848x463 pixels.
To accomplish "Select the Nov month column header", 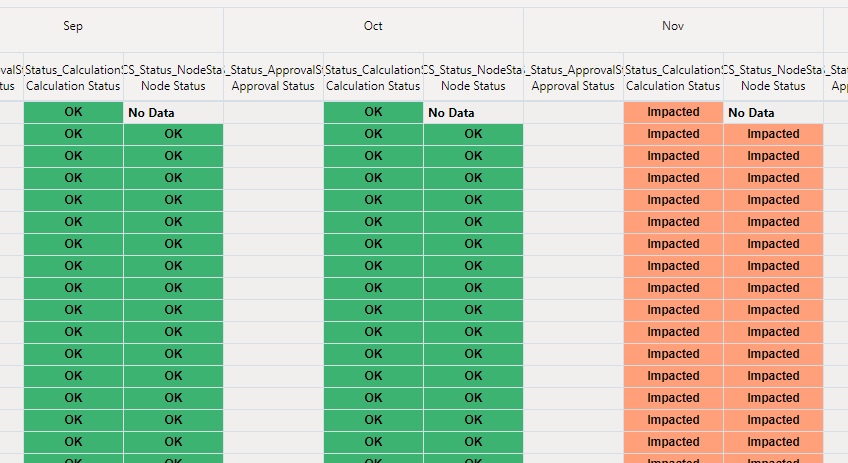I will tap(673, 26).
